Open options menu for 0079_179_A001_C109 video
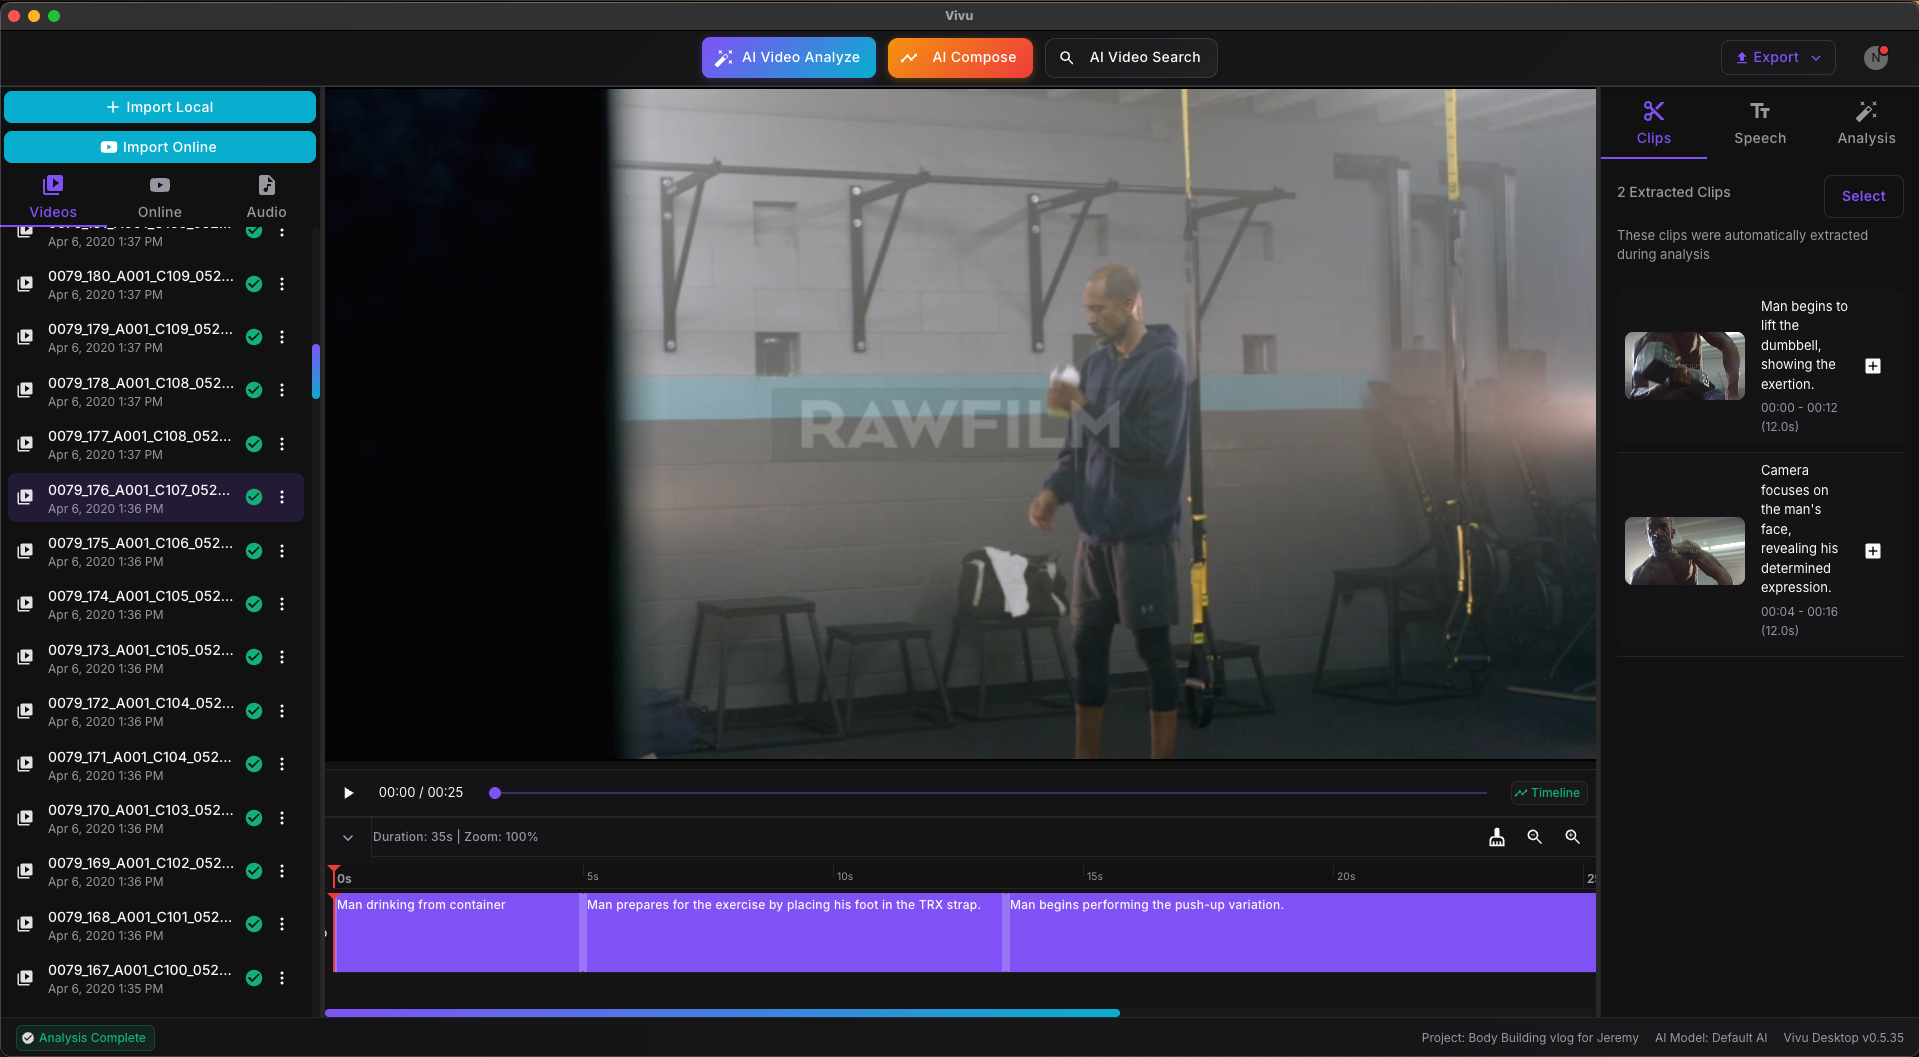Viewport: 1919px width, 1057px height. coord(282,337)
